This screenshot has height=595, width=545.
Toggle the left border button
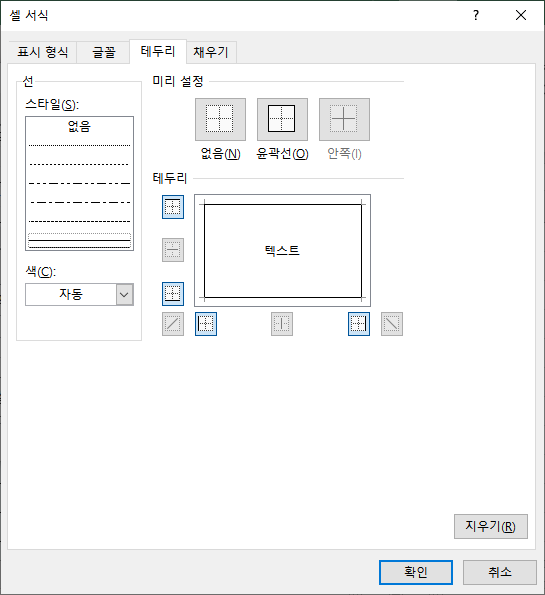coord(206,324)
